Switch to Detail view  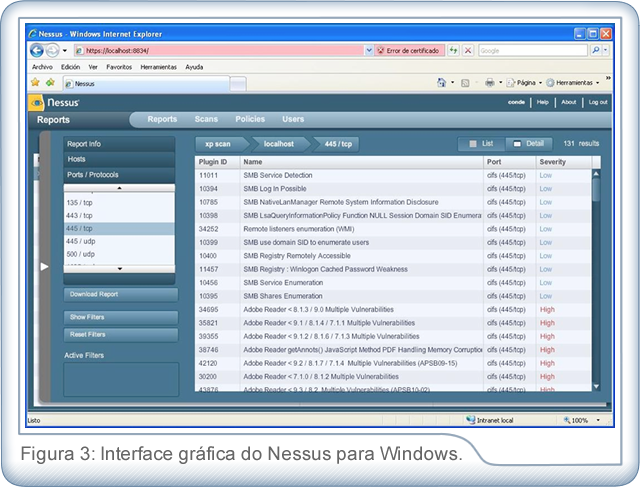pyautogui.click(x=529, y=144)
